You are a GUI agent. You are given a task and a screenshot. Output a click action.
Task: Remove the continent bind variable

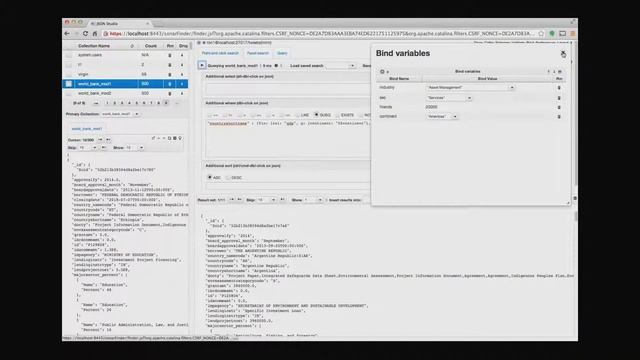tap(559, 117)
